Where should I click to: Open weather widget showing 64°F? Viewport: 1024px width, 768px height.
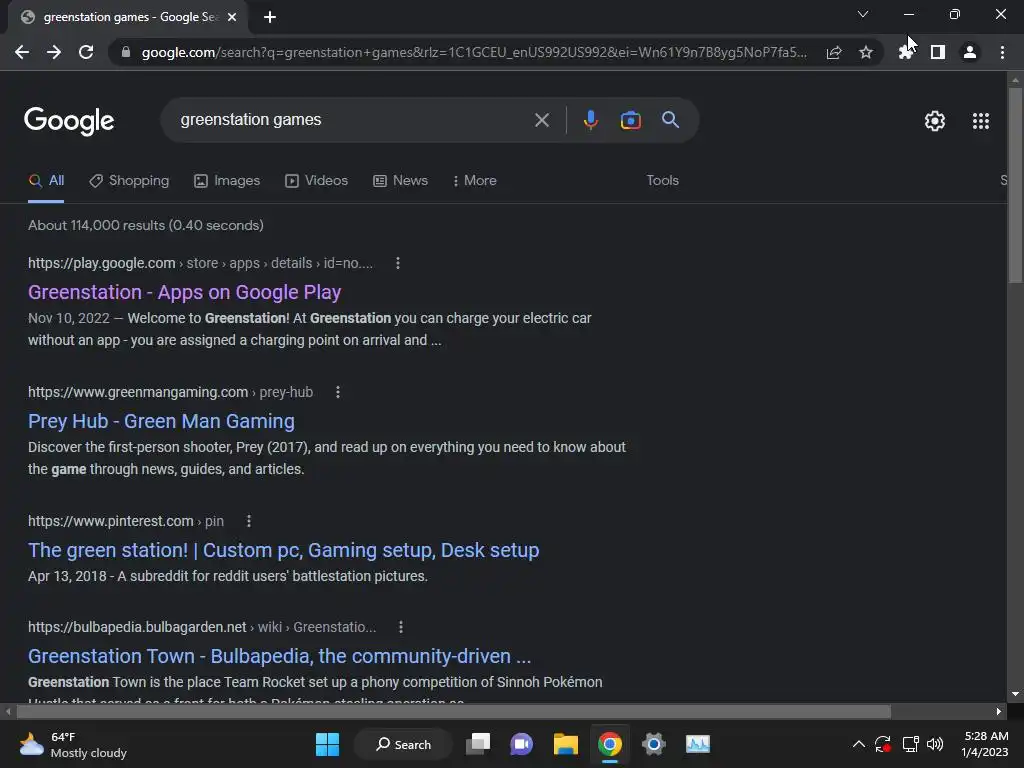coord(73,744)
